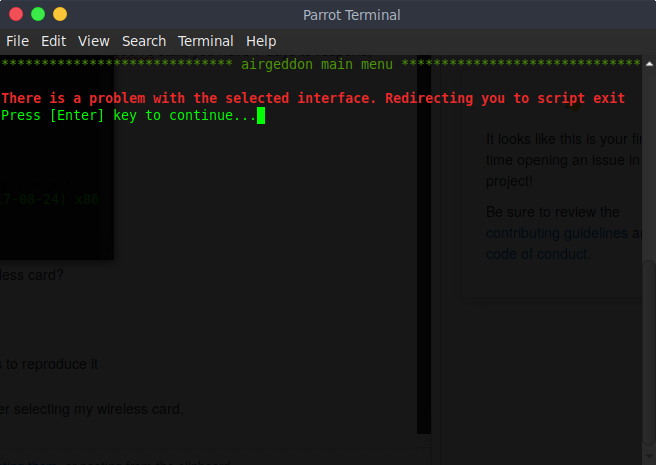Click the scrollbar up arrow

(649, 64)
